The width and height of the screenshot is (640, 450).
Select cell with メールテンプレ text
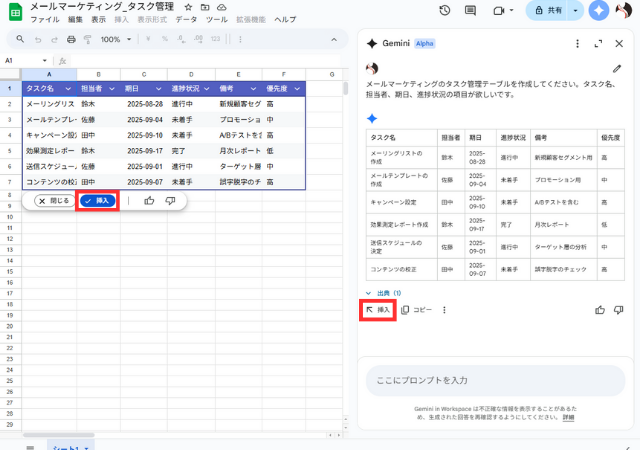(x=49, y=120)
